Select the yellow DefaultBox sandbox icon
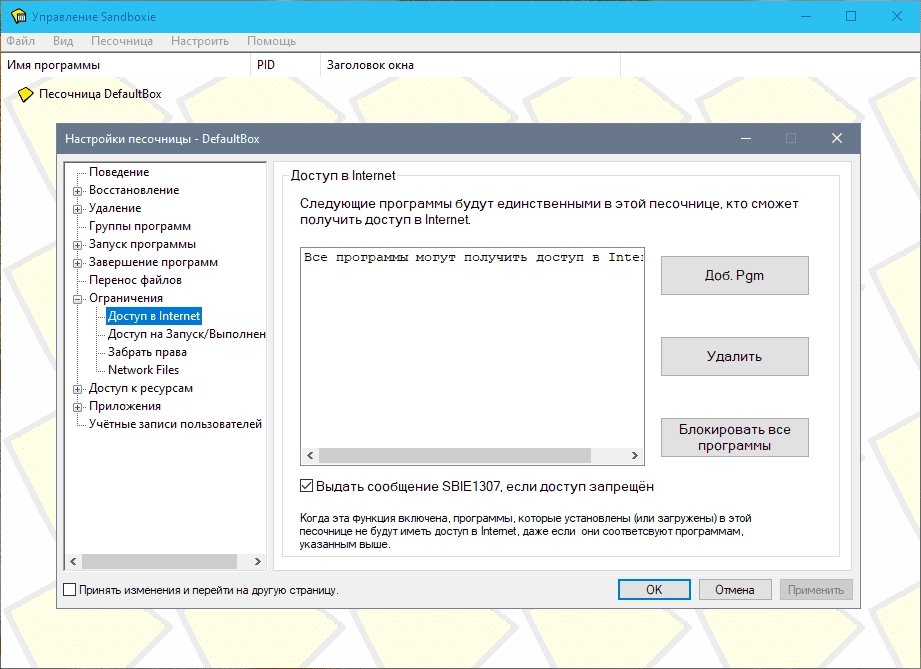Viewport: 921px width, 669px height. tap(25, 94)
